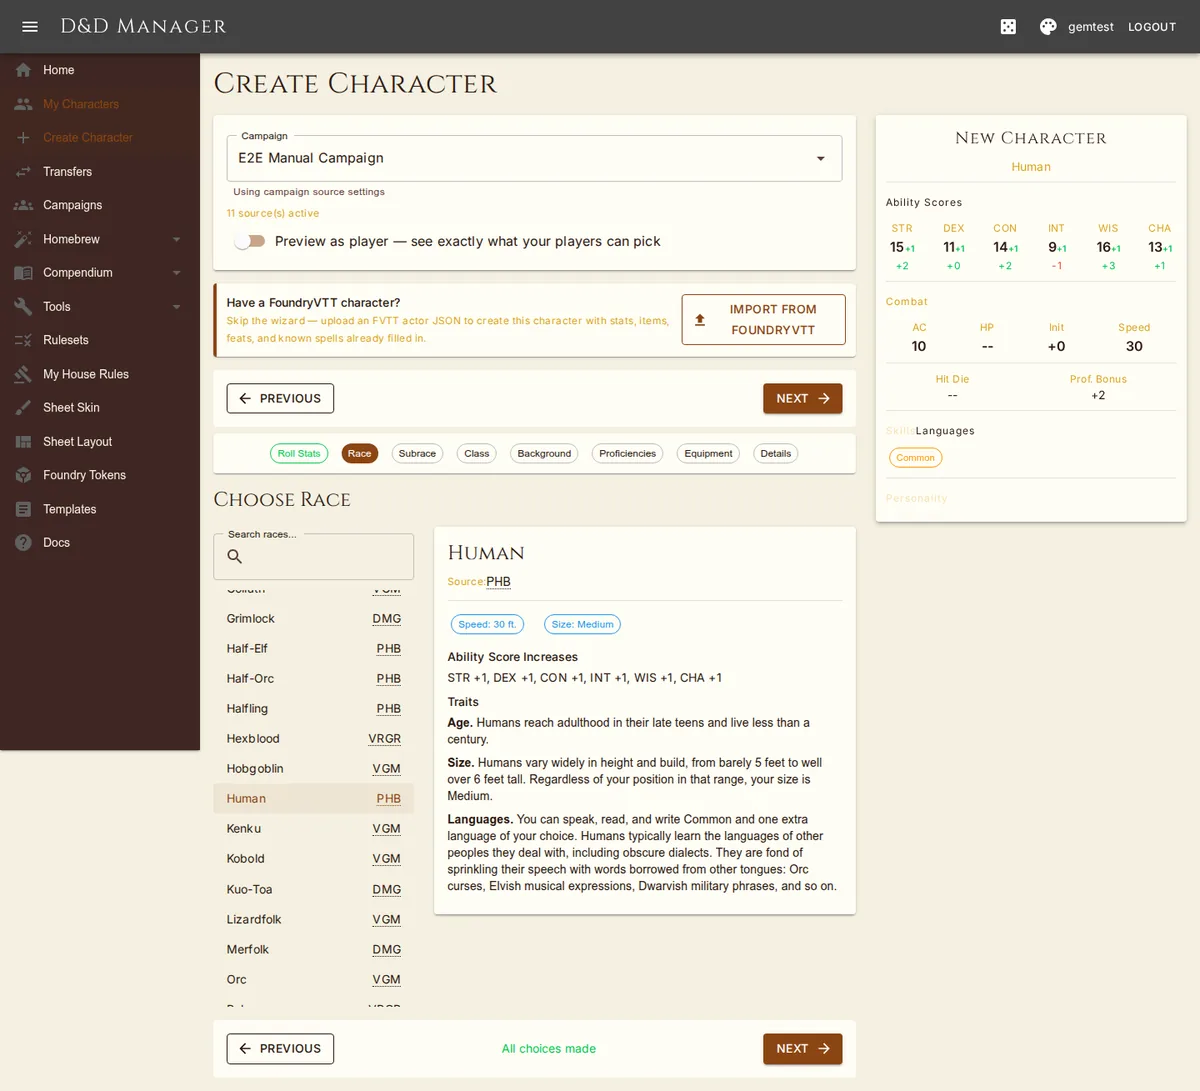Select Kuo-Toa in the race list

(314, 890)
